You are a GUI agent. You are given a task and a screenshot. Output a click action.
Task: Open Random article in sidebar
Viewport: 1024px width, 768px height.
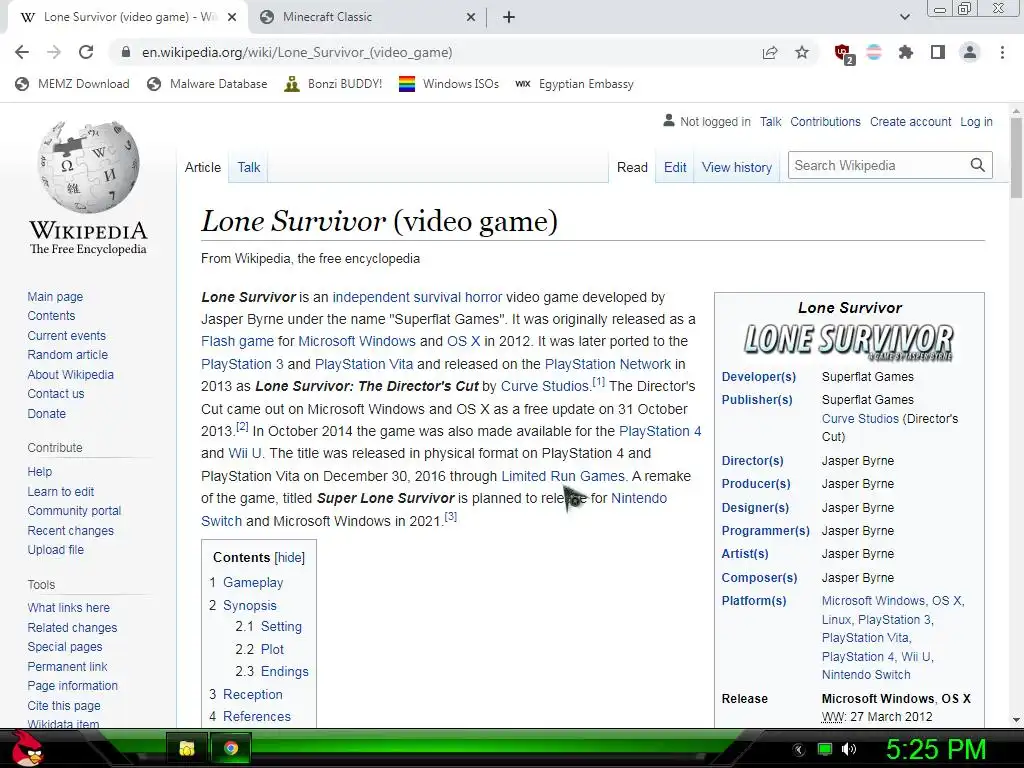(68, 355)
